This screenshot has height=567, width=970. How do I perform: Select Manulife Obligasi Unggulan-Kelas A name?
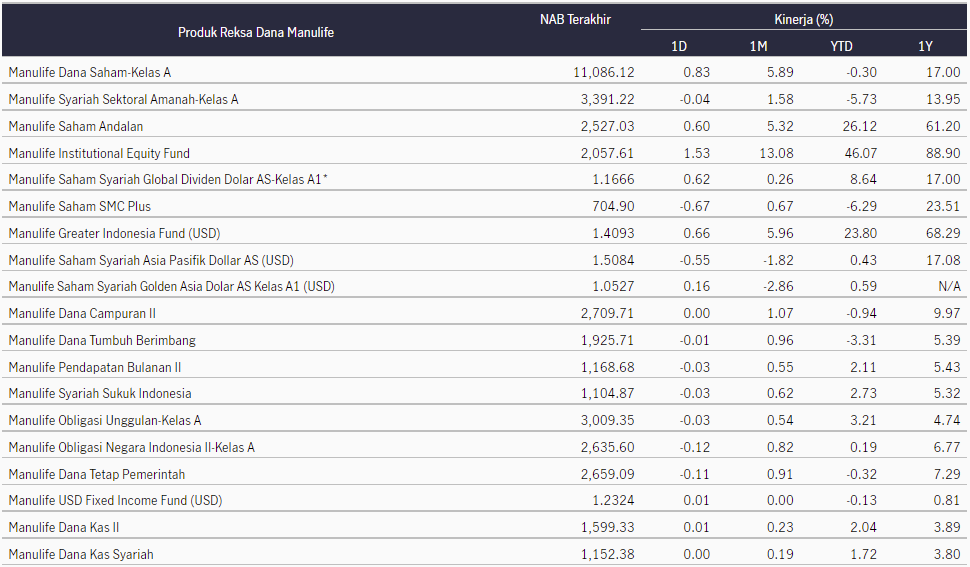[x=105, y=421]
